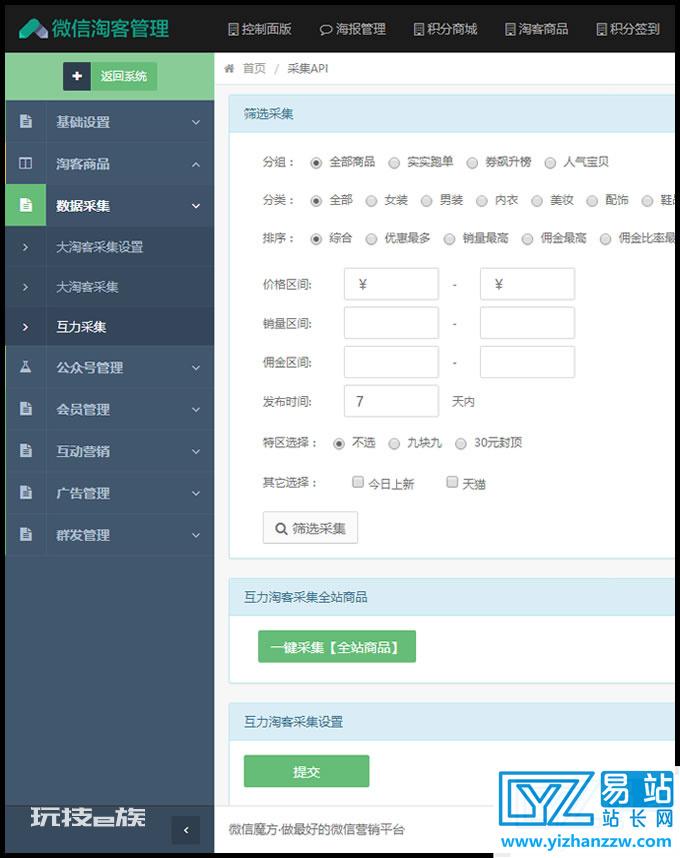The height and width of the screenshot is (858, 680).
Task: Select 销量最高 sort radio button
Action: point(450,239)
